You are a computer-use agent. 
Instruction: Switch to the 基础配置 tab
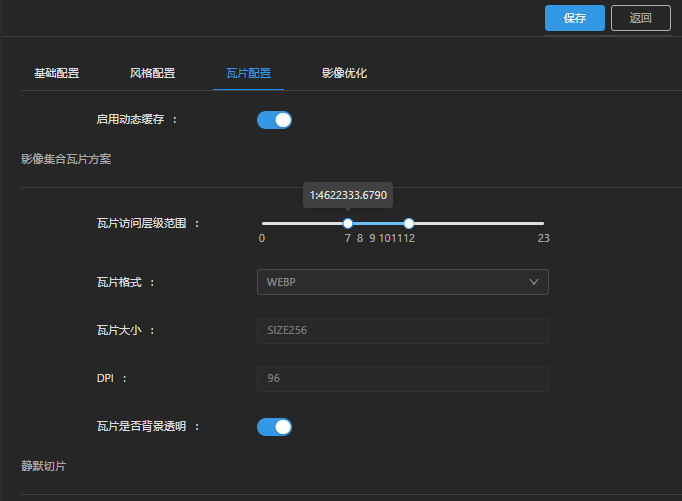pyautogui.click(x=57, y=73)
